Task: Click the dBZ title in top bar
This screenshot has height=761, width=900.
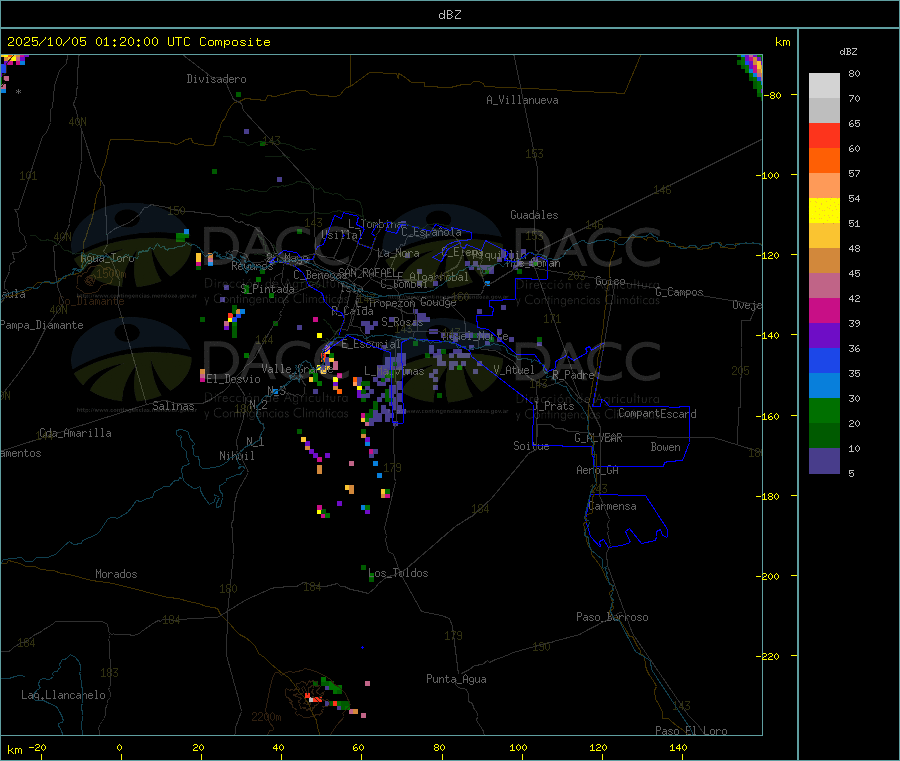Action: [449, 15]
